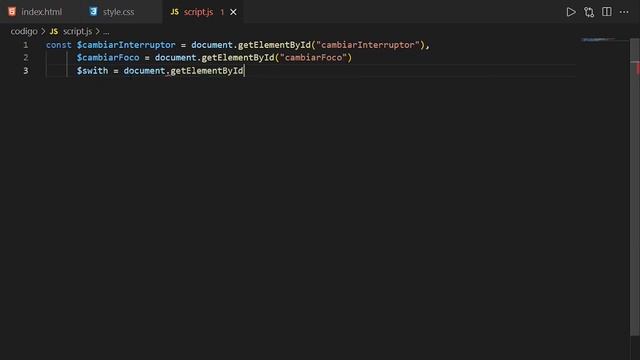The image size is (640, 360).
Task: Place cursor in $cambiarInterruptor variable
Action: [x=126, y=45]
